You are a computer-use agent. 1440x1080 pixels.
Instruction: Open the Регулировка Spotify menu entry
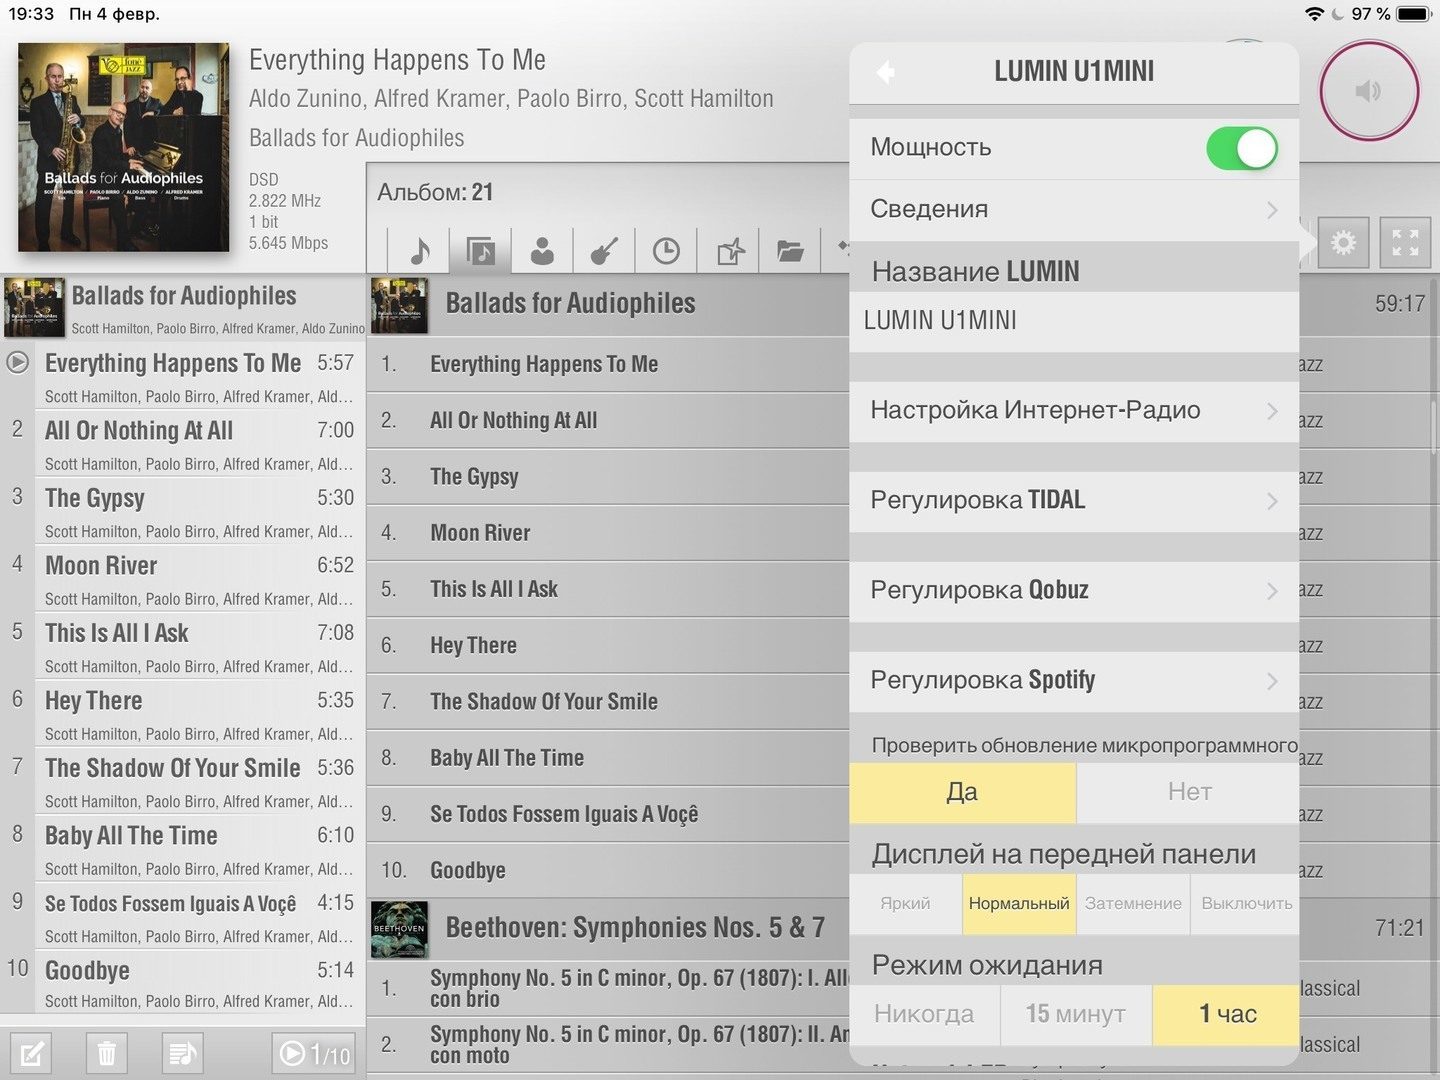1074,681
